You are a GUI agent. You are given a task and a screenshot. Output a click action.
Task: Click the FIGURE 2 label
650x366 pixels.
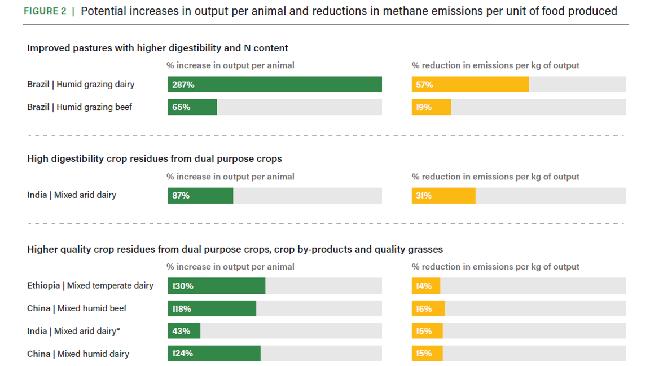45,11
